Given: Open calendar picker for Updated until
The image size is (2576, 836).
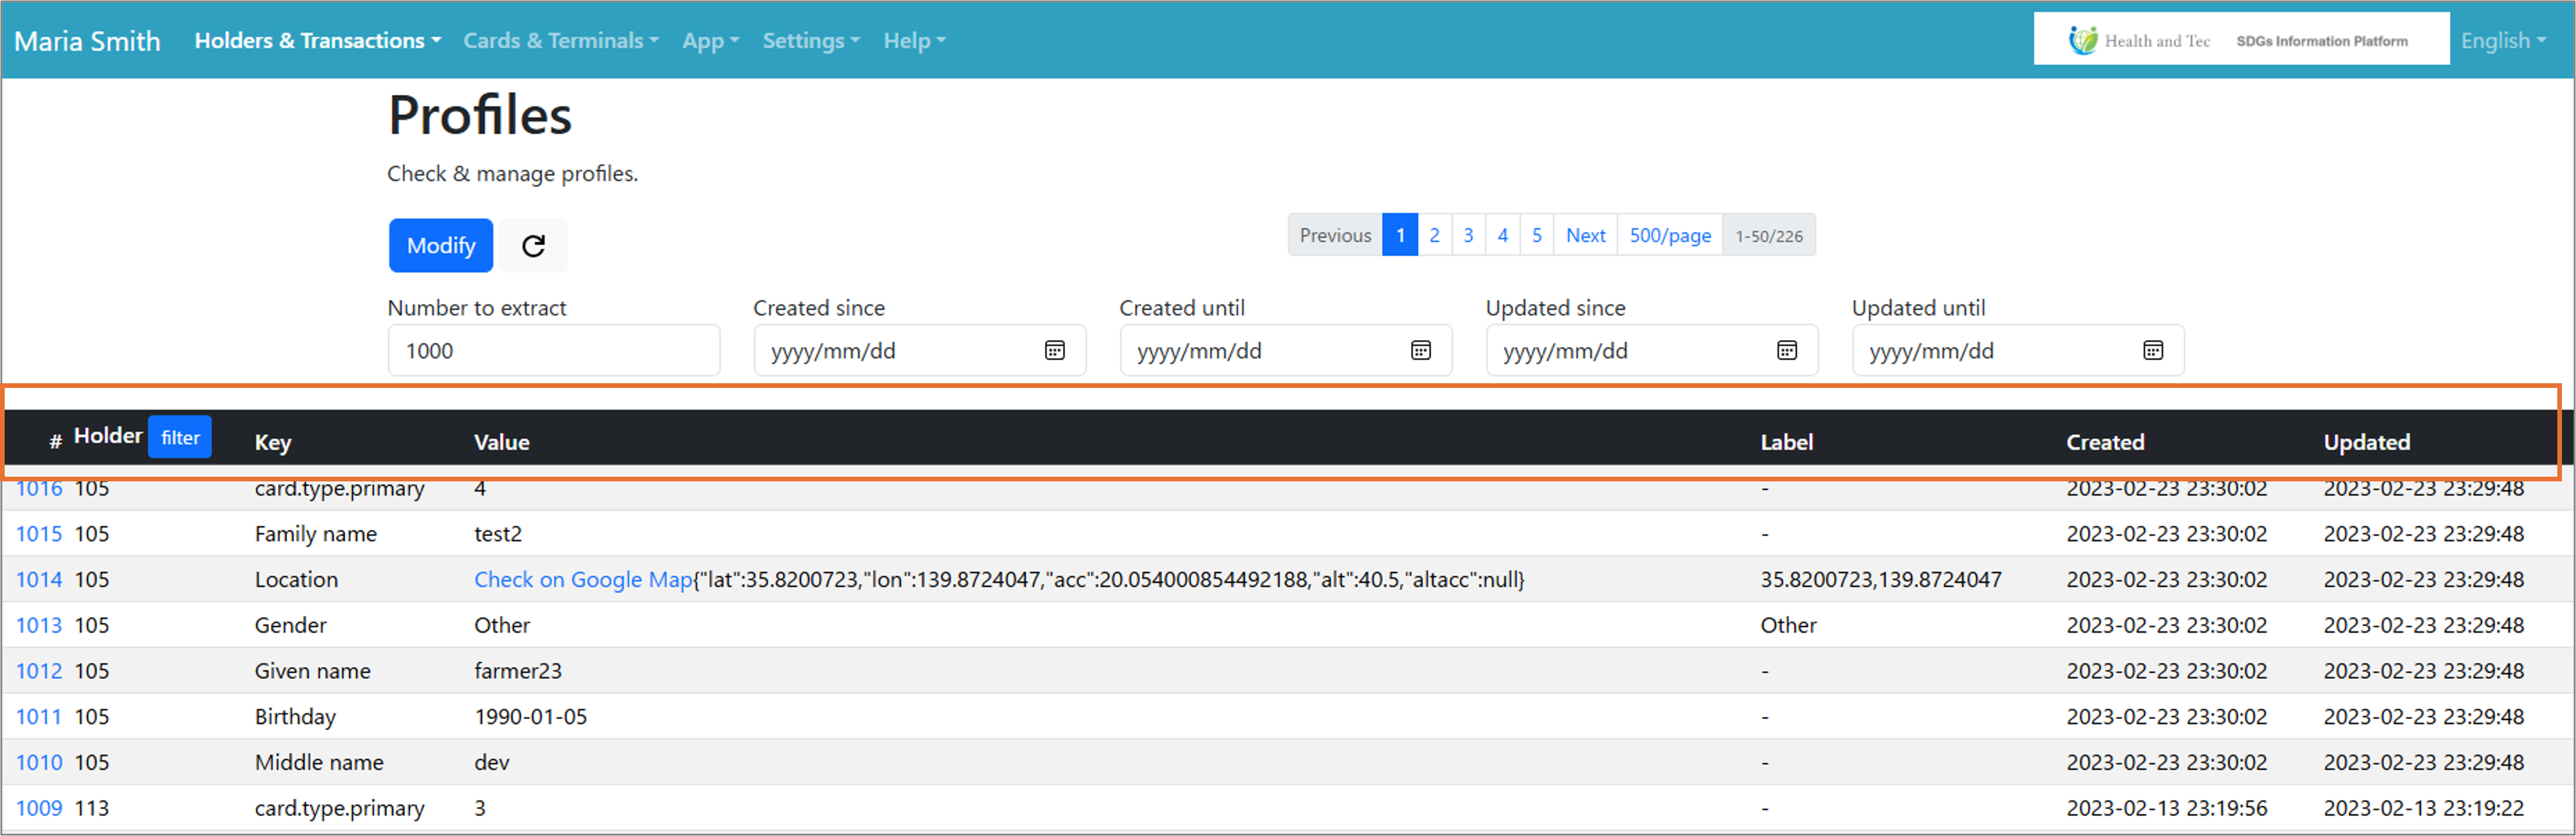Looking at the screenshot, I should point(2152,351).
